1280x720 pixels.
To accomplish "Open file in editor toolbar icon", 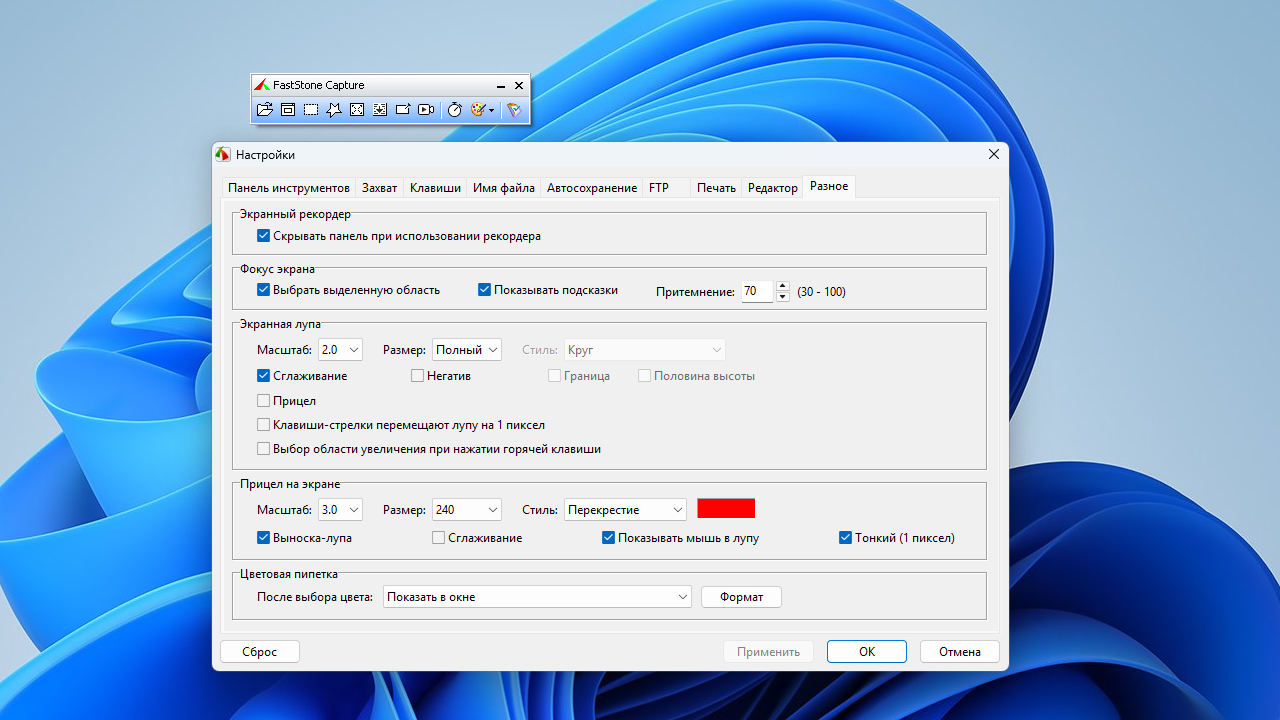I will point(264,110).
